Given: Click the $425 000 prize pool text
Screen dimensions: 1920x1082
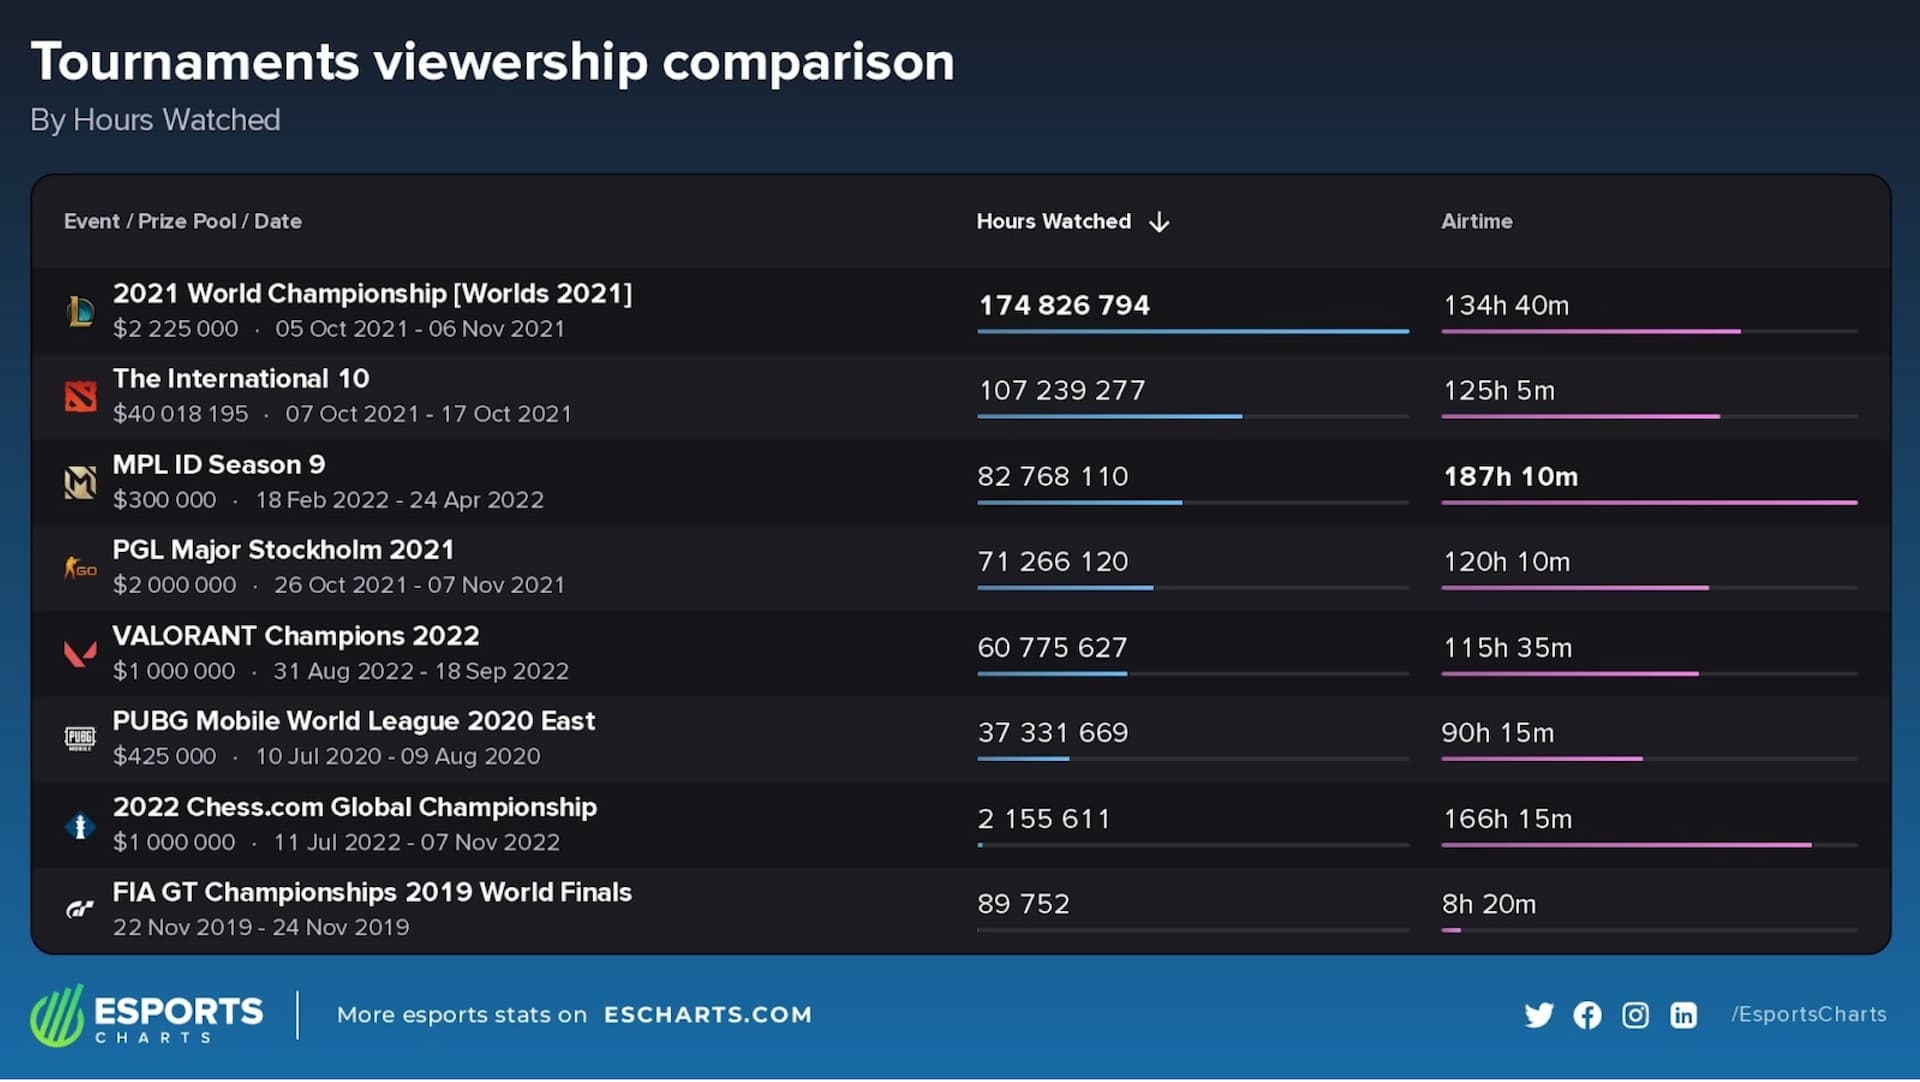Looking at the screenshot, I should pyautogui.click(x=165, y=756).
